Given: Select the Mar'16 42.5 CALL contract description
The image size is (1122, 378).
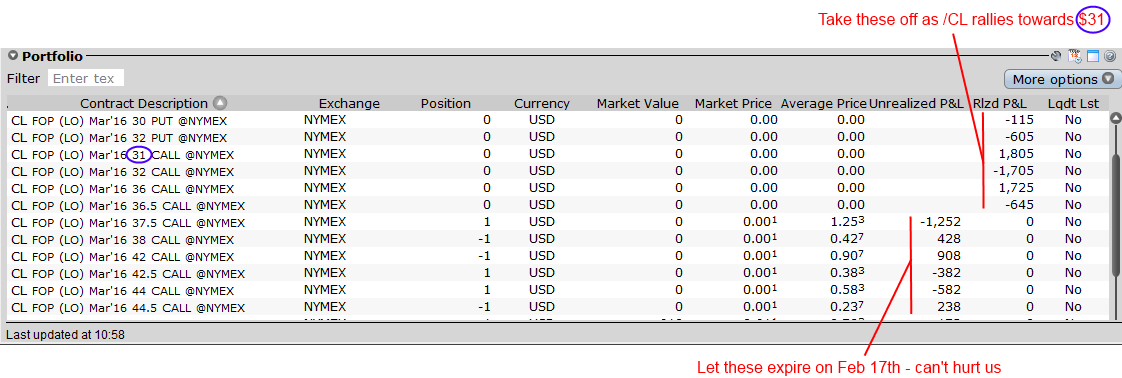Looking at the screenshot, I should tap(128, 273).
